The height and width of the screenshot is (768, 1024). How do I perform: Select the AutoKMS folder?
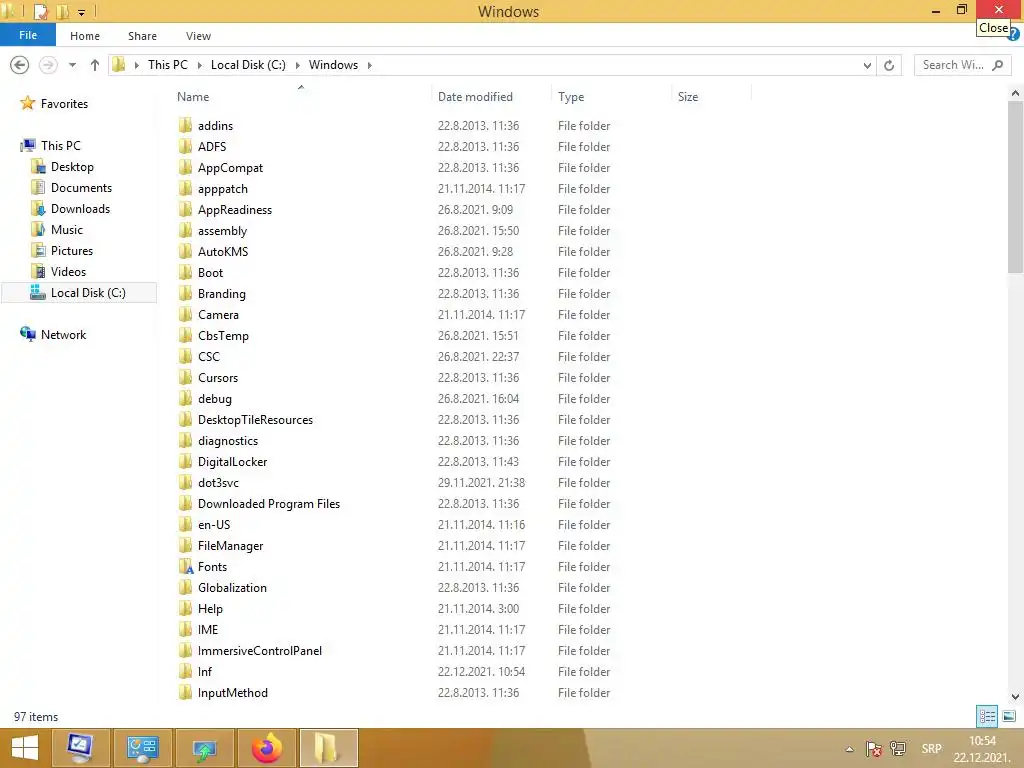click(x=223, y=251)
